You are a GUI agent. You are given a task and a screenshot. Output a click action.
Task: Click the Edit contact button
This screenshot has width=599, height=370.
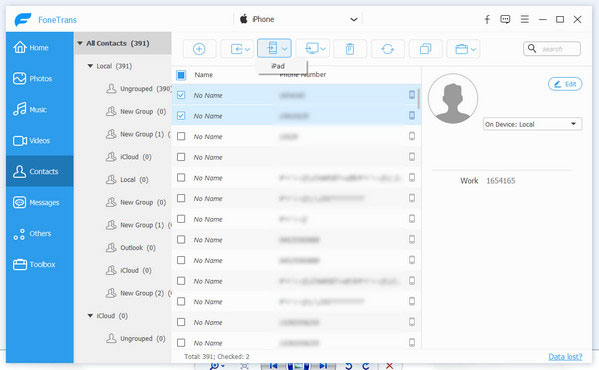click(565, 84)
